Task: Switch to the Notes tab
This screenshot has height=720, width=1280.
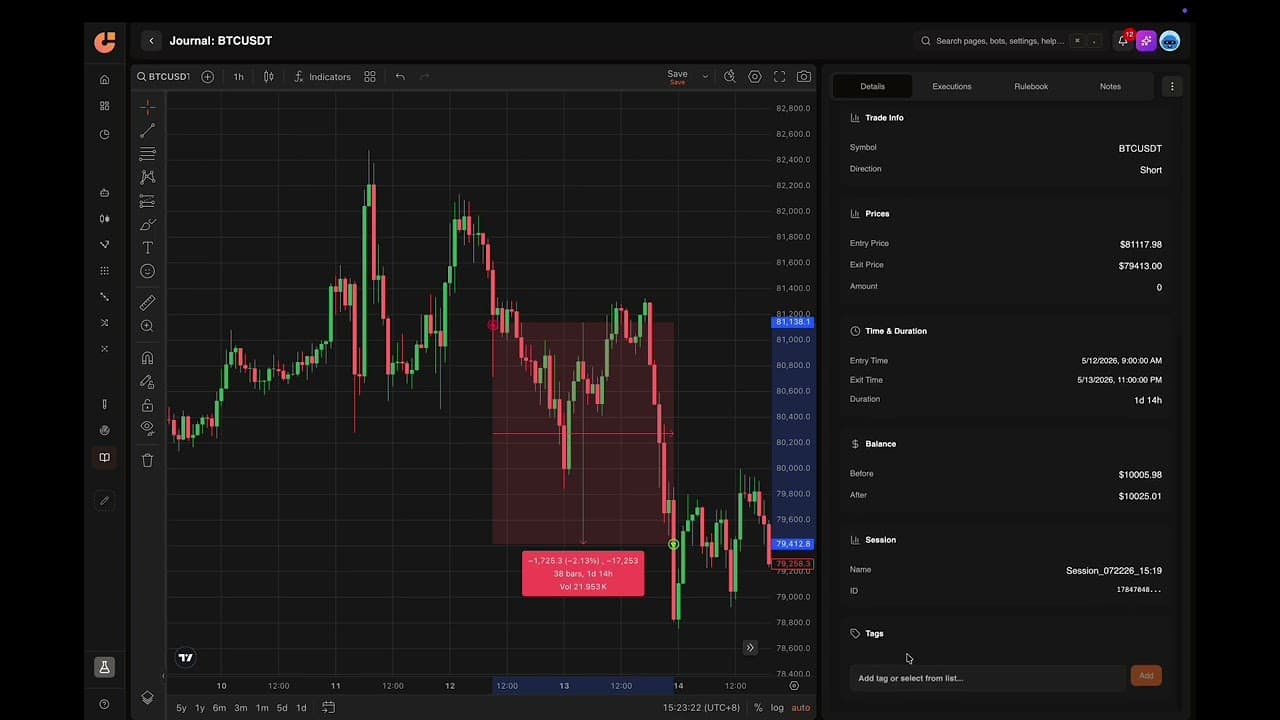Action: (x=1110, y=86)
